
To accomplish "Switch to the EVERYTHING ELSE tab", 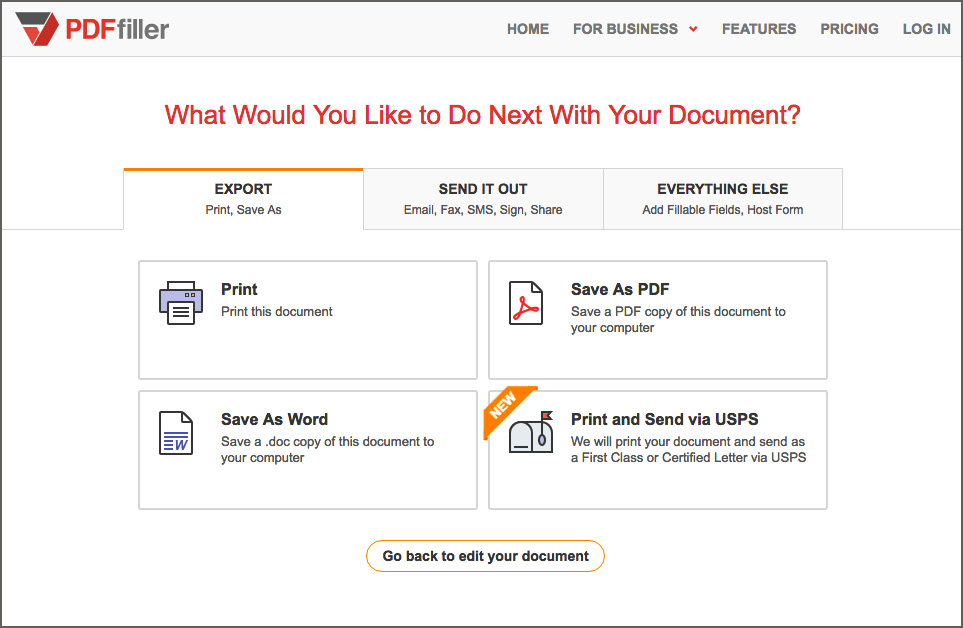I will 723,199.
